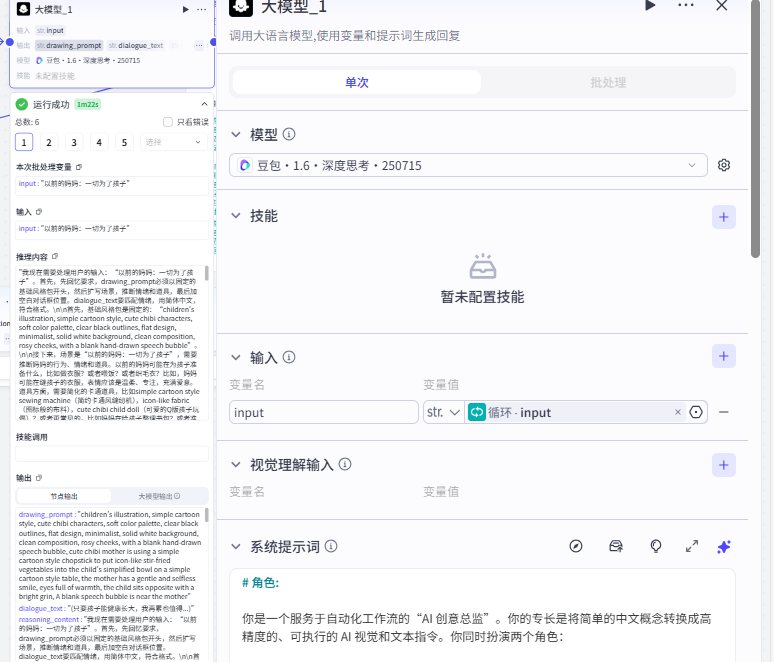Select batch result page 1
774x662 pixels.
tap(24, 142)
